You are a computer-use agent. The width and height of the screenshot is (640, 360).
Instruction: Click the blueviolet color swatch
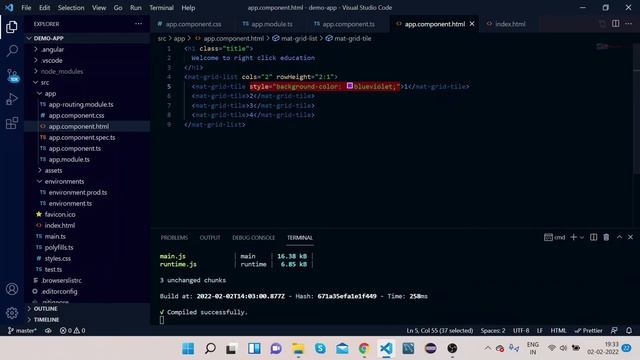click(350, 86)
